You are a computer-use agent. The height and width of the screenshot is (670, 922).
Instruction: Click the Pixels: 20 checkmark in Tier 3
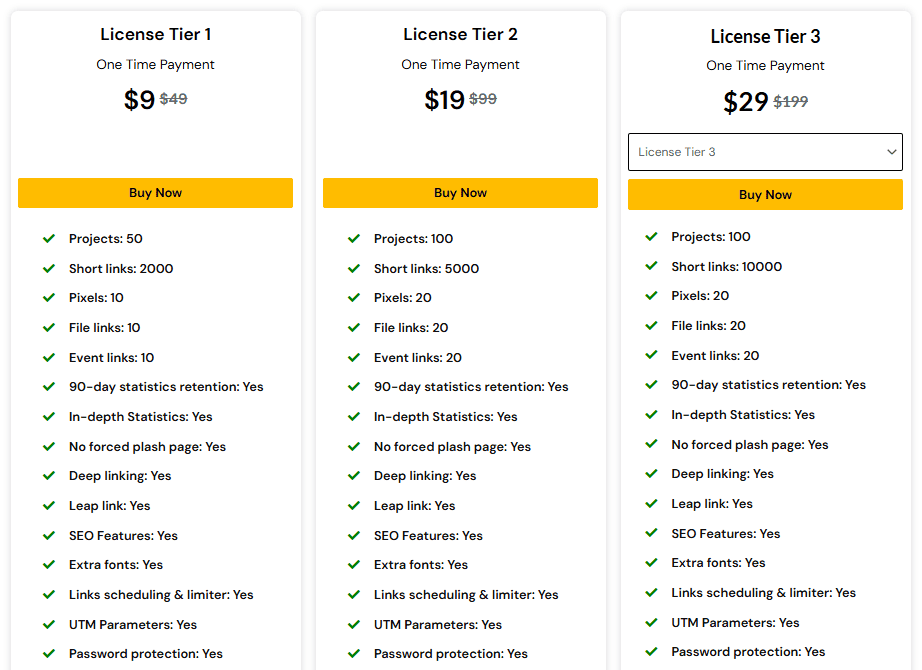(x=651, y=295)
